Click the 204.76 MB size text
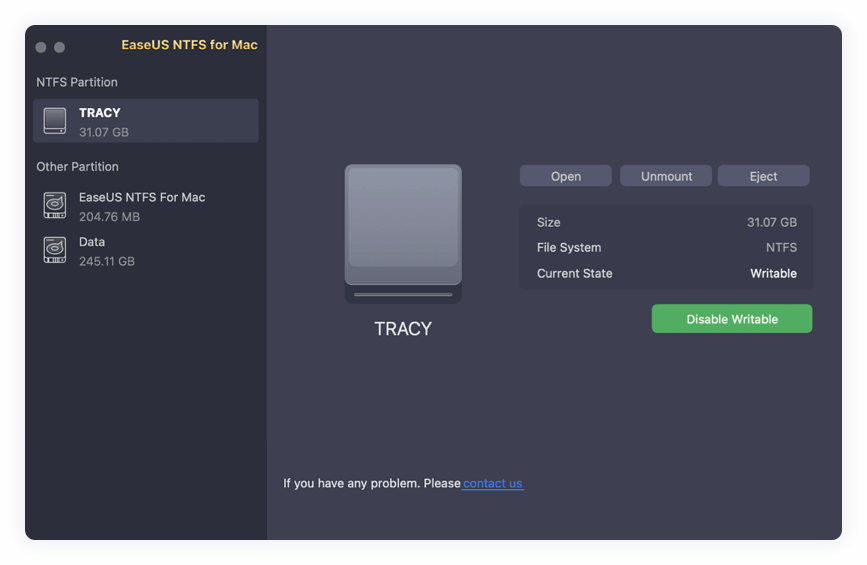 (109, 217)
